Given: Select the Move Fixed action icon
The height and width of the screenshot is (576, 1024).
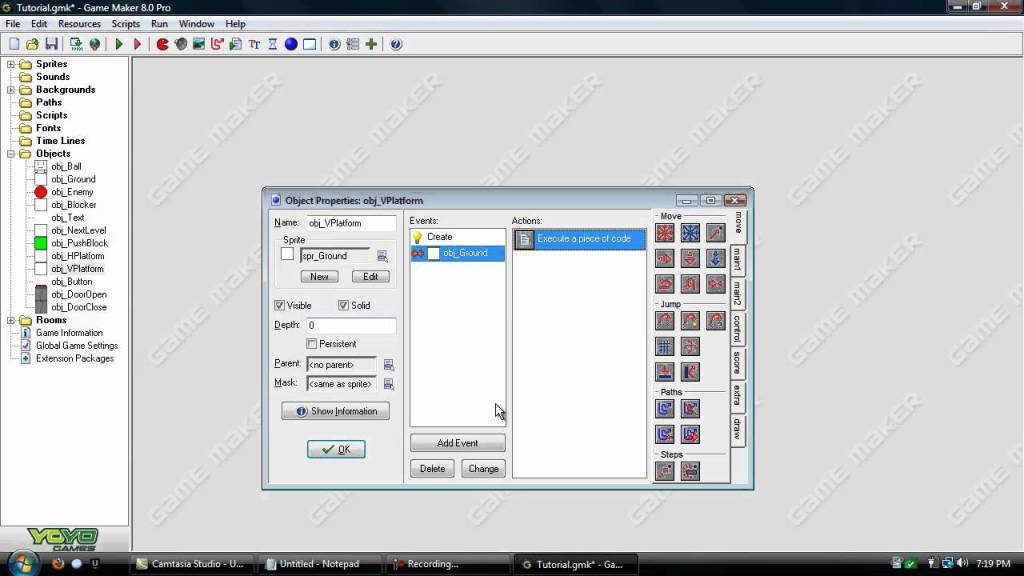Looking at the screenshot, I should (665, 232).
